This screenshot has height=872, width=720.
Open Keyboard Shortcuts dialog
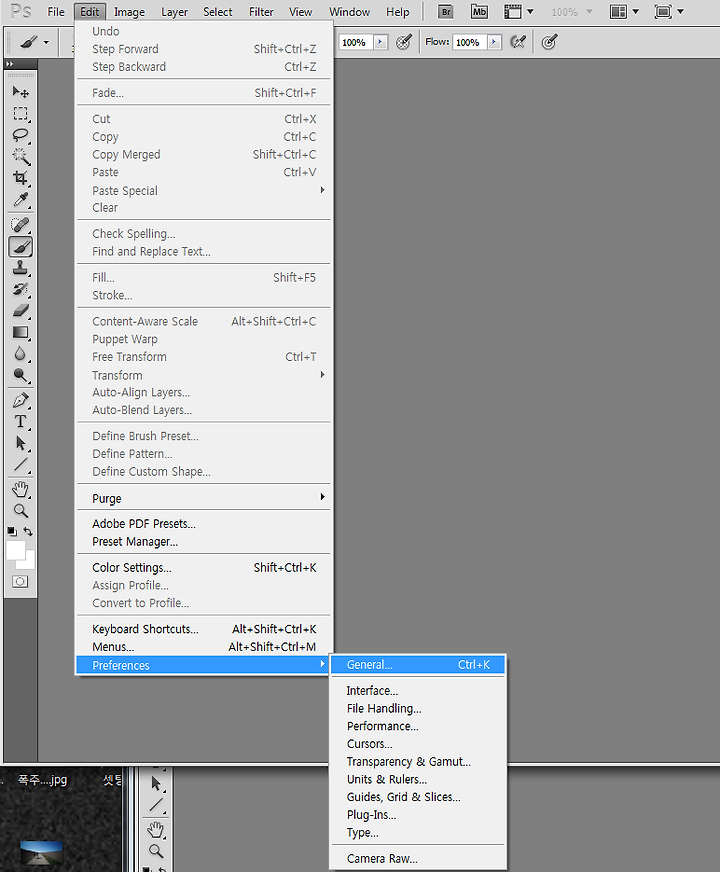pyautogui.click(x=203, y=629)
